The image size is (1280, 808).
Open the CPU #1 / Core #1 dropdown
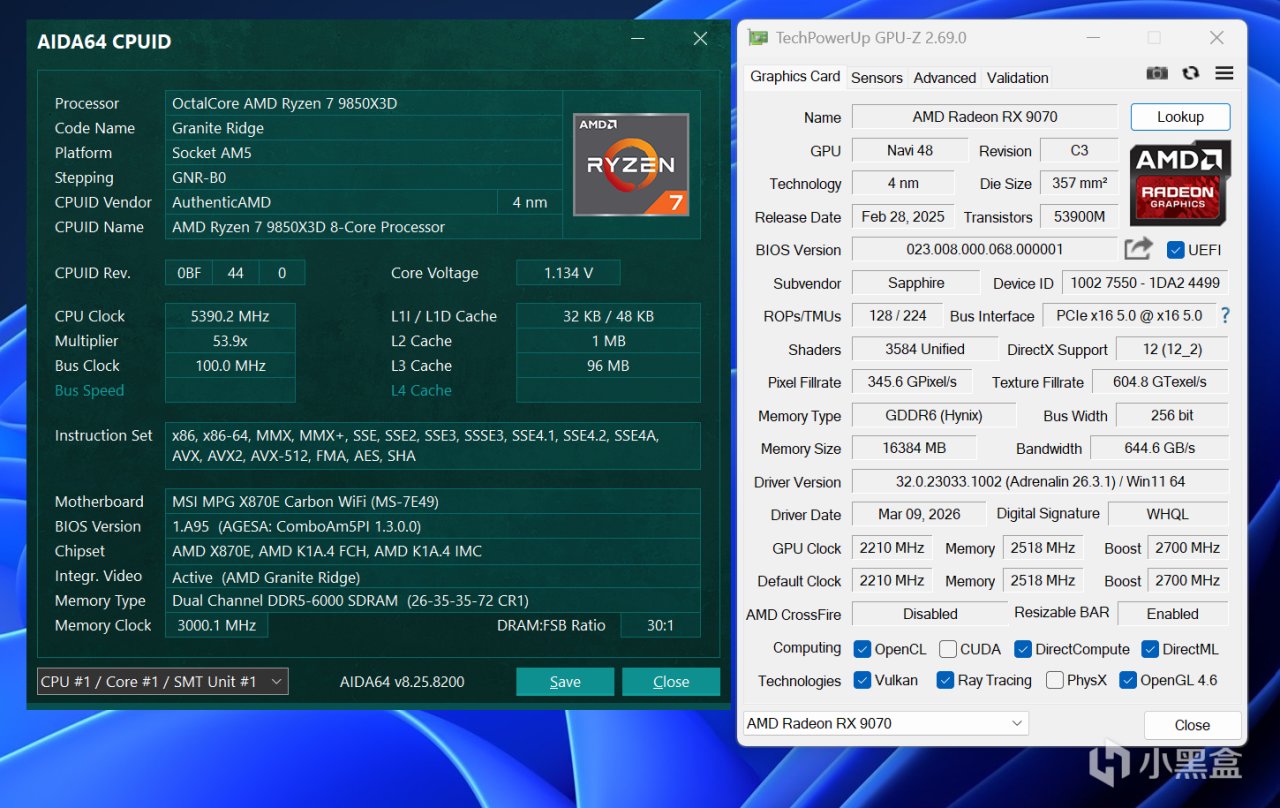pyautogui.click(x=163, y=681)
